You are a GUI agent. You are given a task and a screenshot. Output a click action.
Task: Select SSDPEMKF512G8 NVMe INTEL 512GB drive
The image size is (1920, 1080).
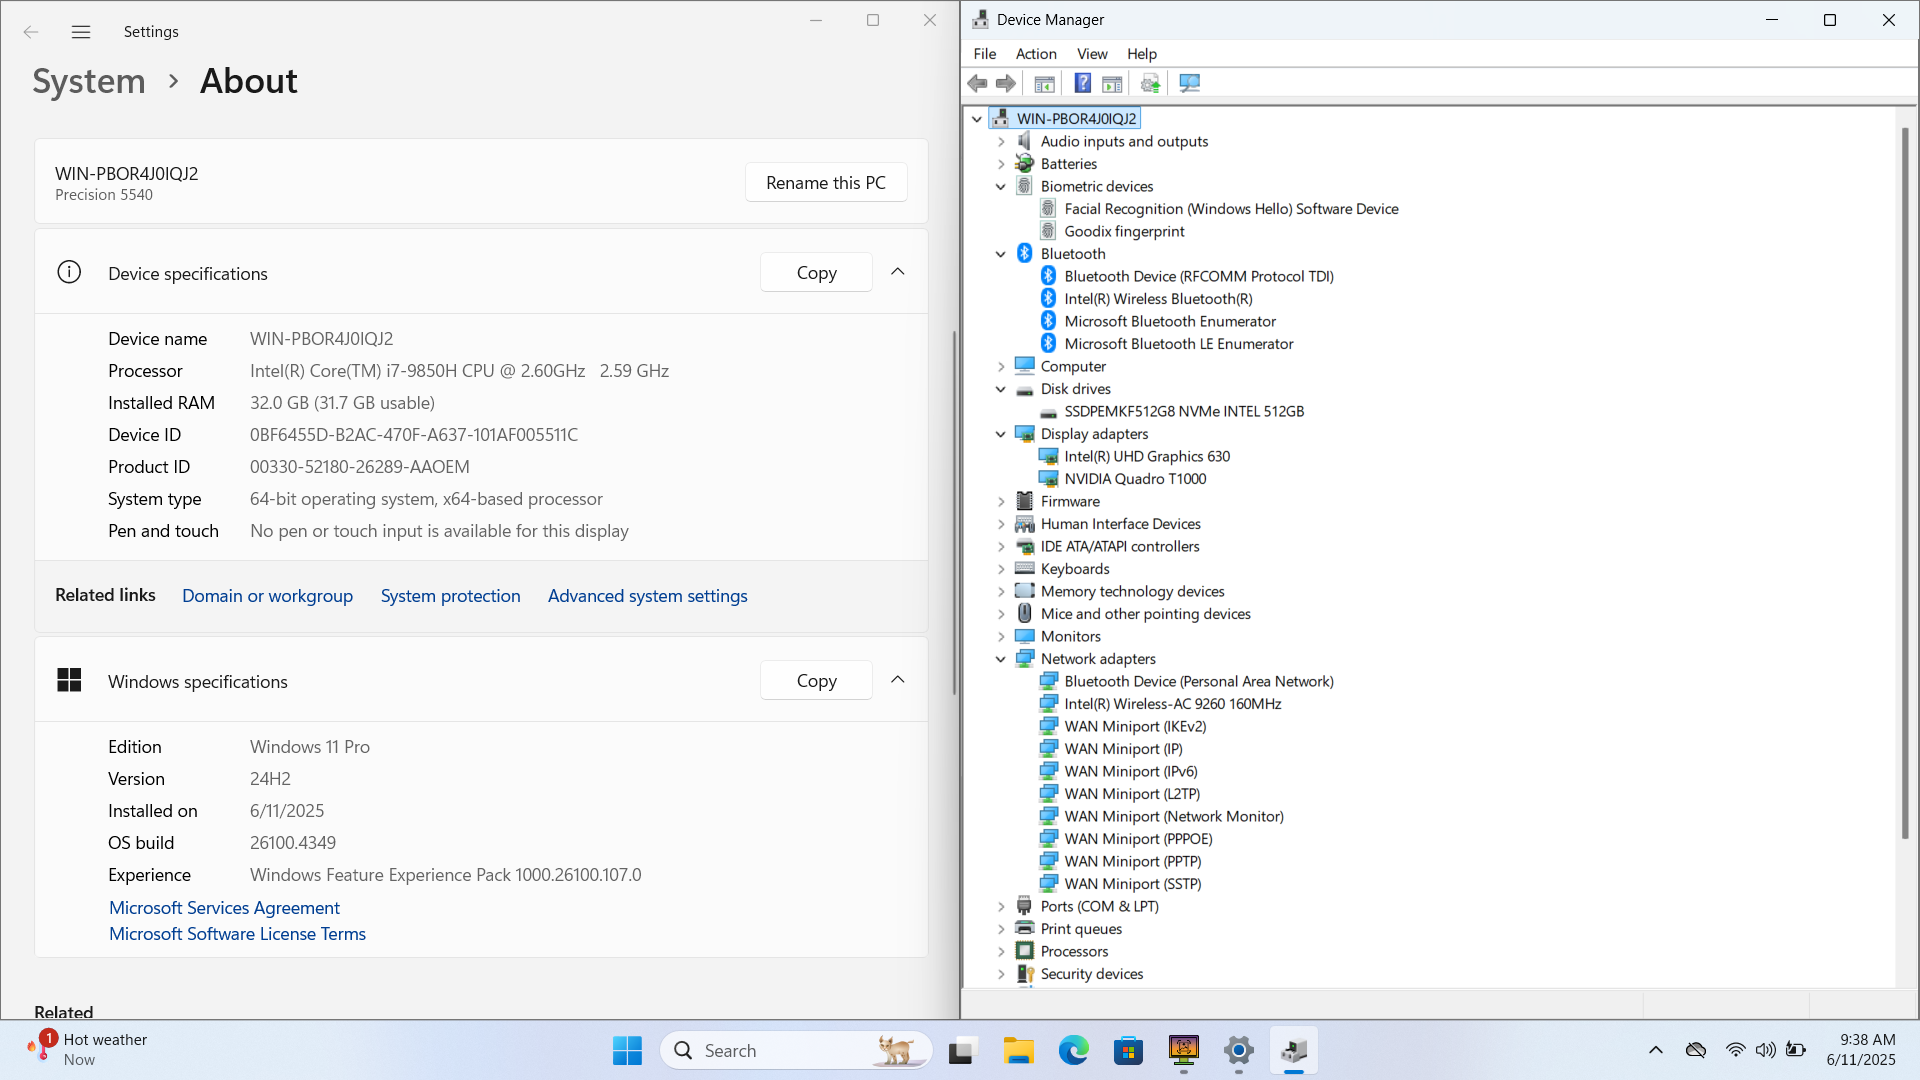[x=1184, y=411]
